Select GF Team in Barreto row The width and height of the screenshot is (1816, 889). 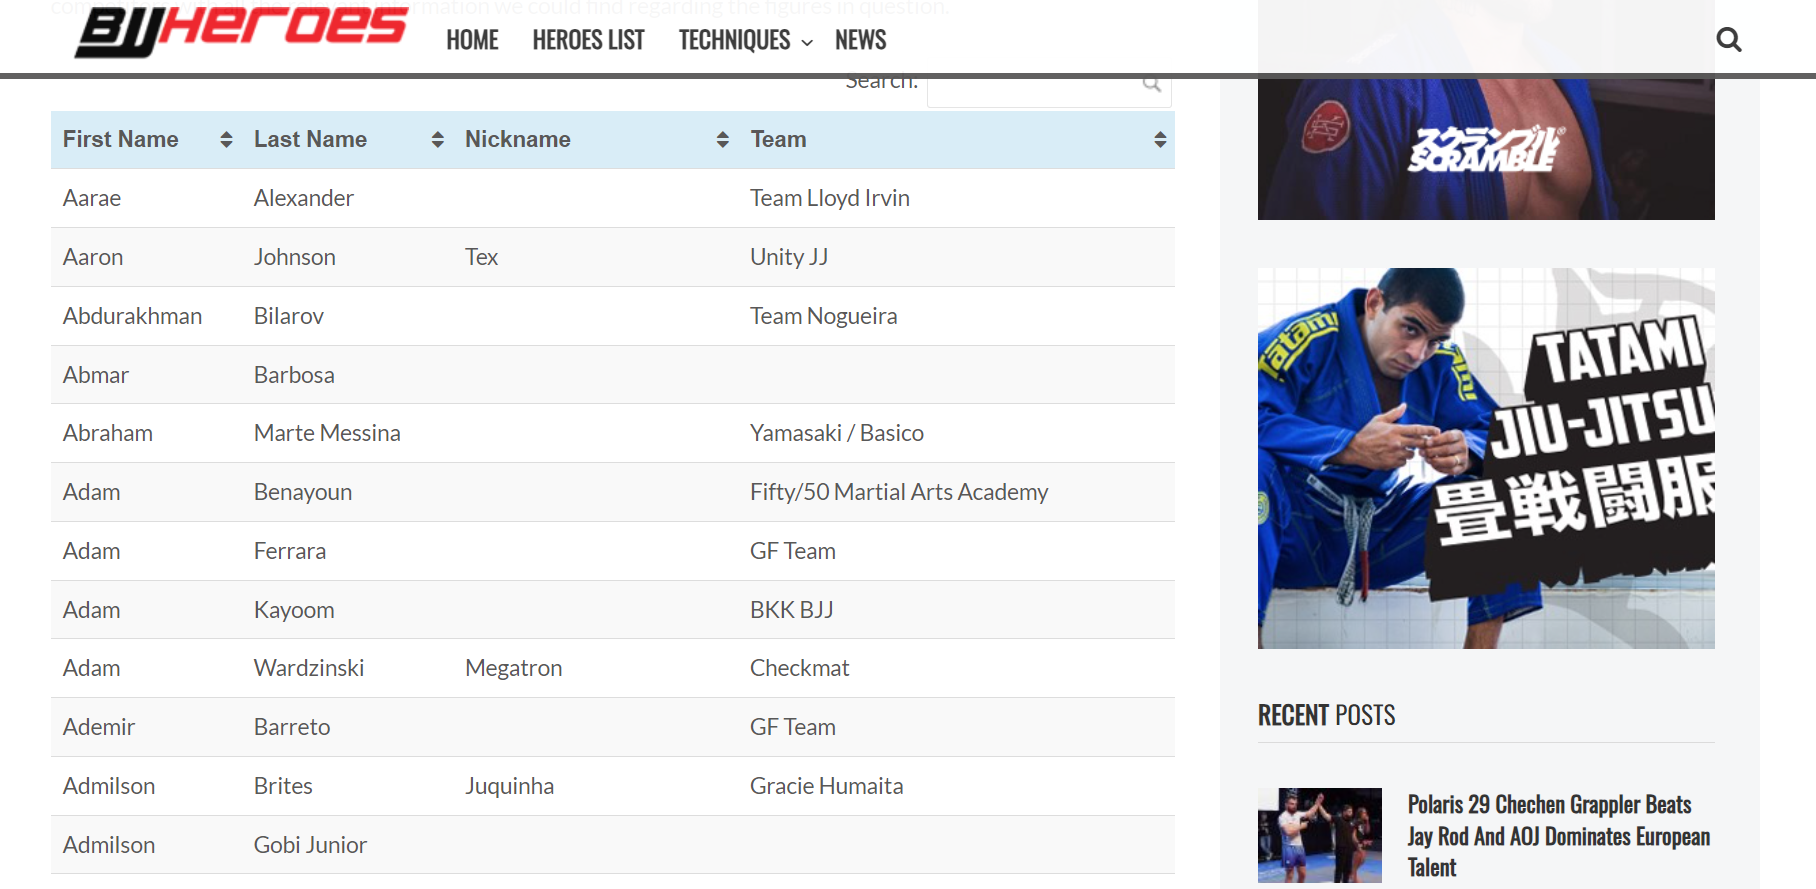coord(793,727)
